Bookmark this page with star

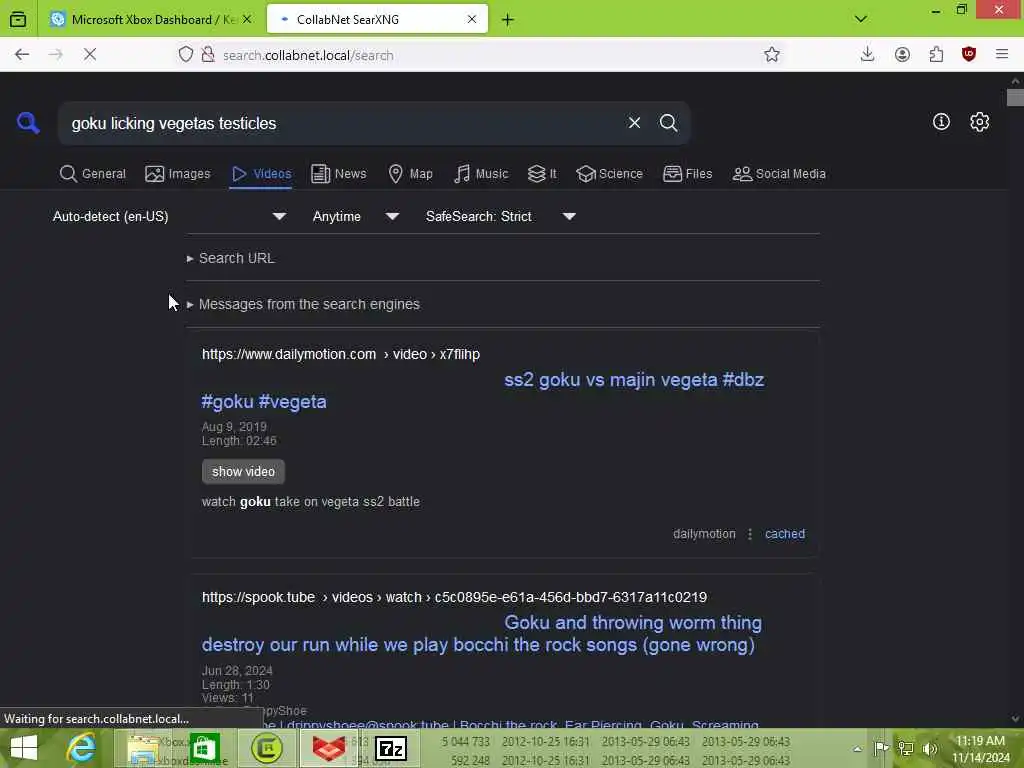coord(772,54)
